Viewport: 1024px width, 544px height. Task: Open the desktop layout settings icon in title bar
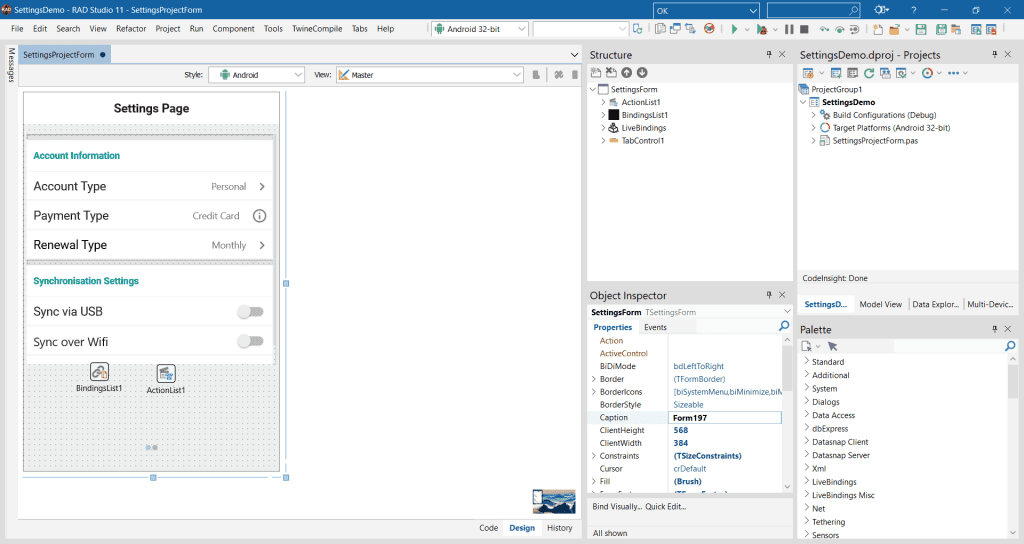tap(882, 10)
